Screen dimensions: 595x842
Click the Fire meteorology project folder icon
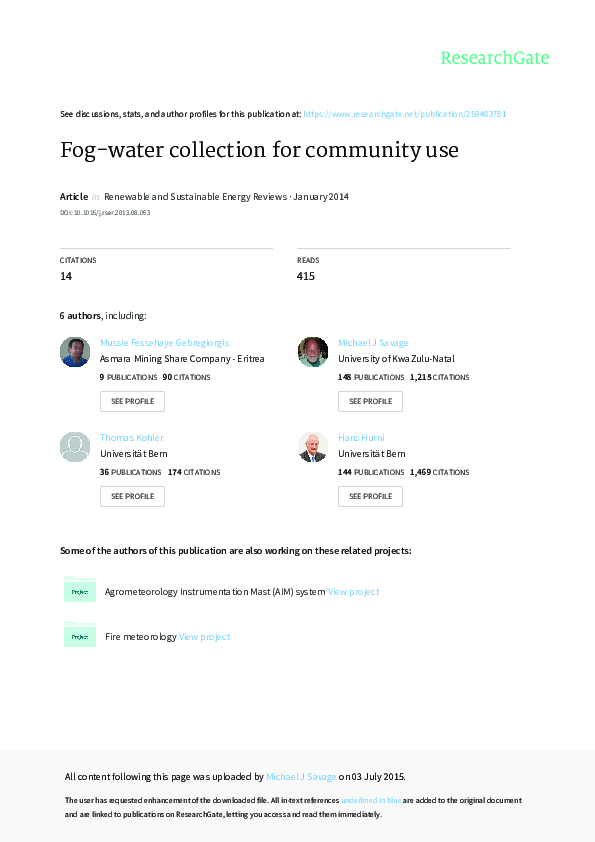(x=80, y=635)
